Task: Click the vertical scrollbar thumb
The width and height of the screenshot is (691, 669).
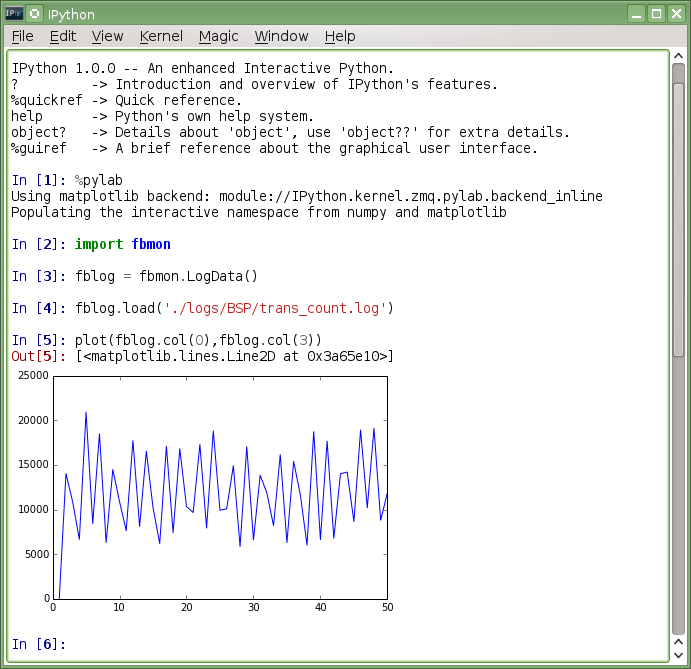Action: point(679,219)
